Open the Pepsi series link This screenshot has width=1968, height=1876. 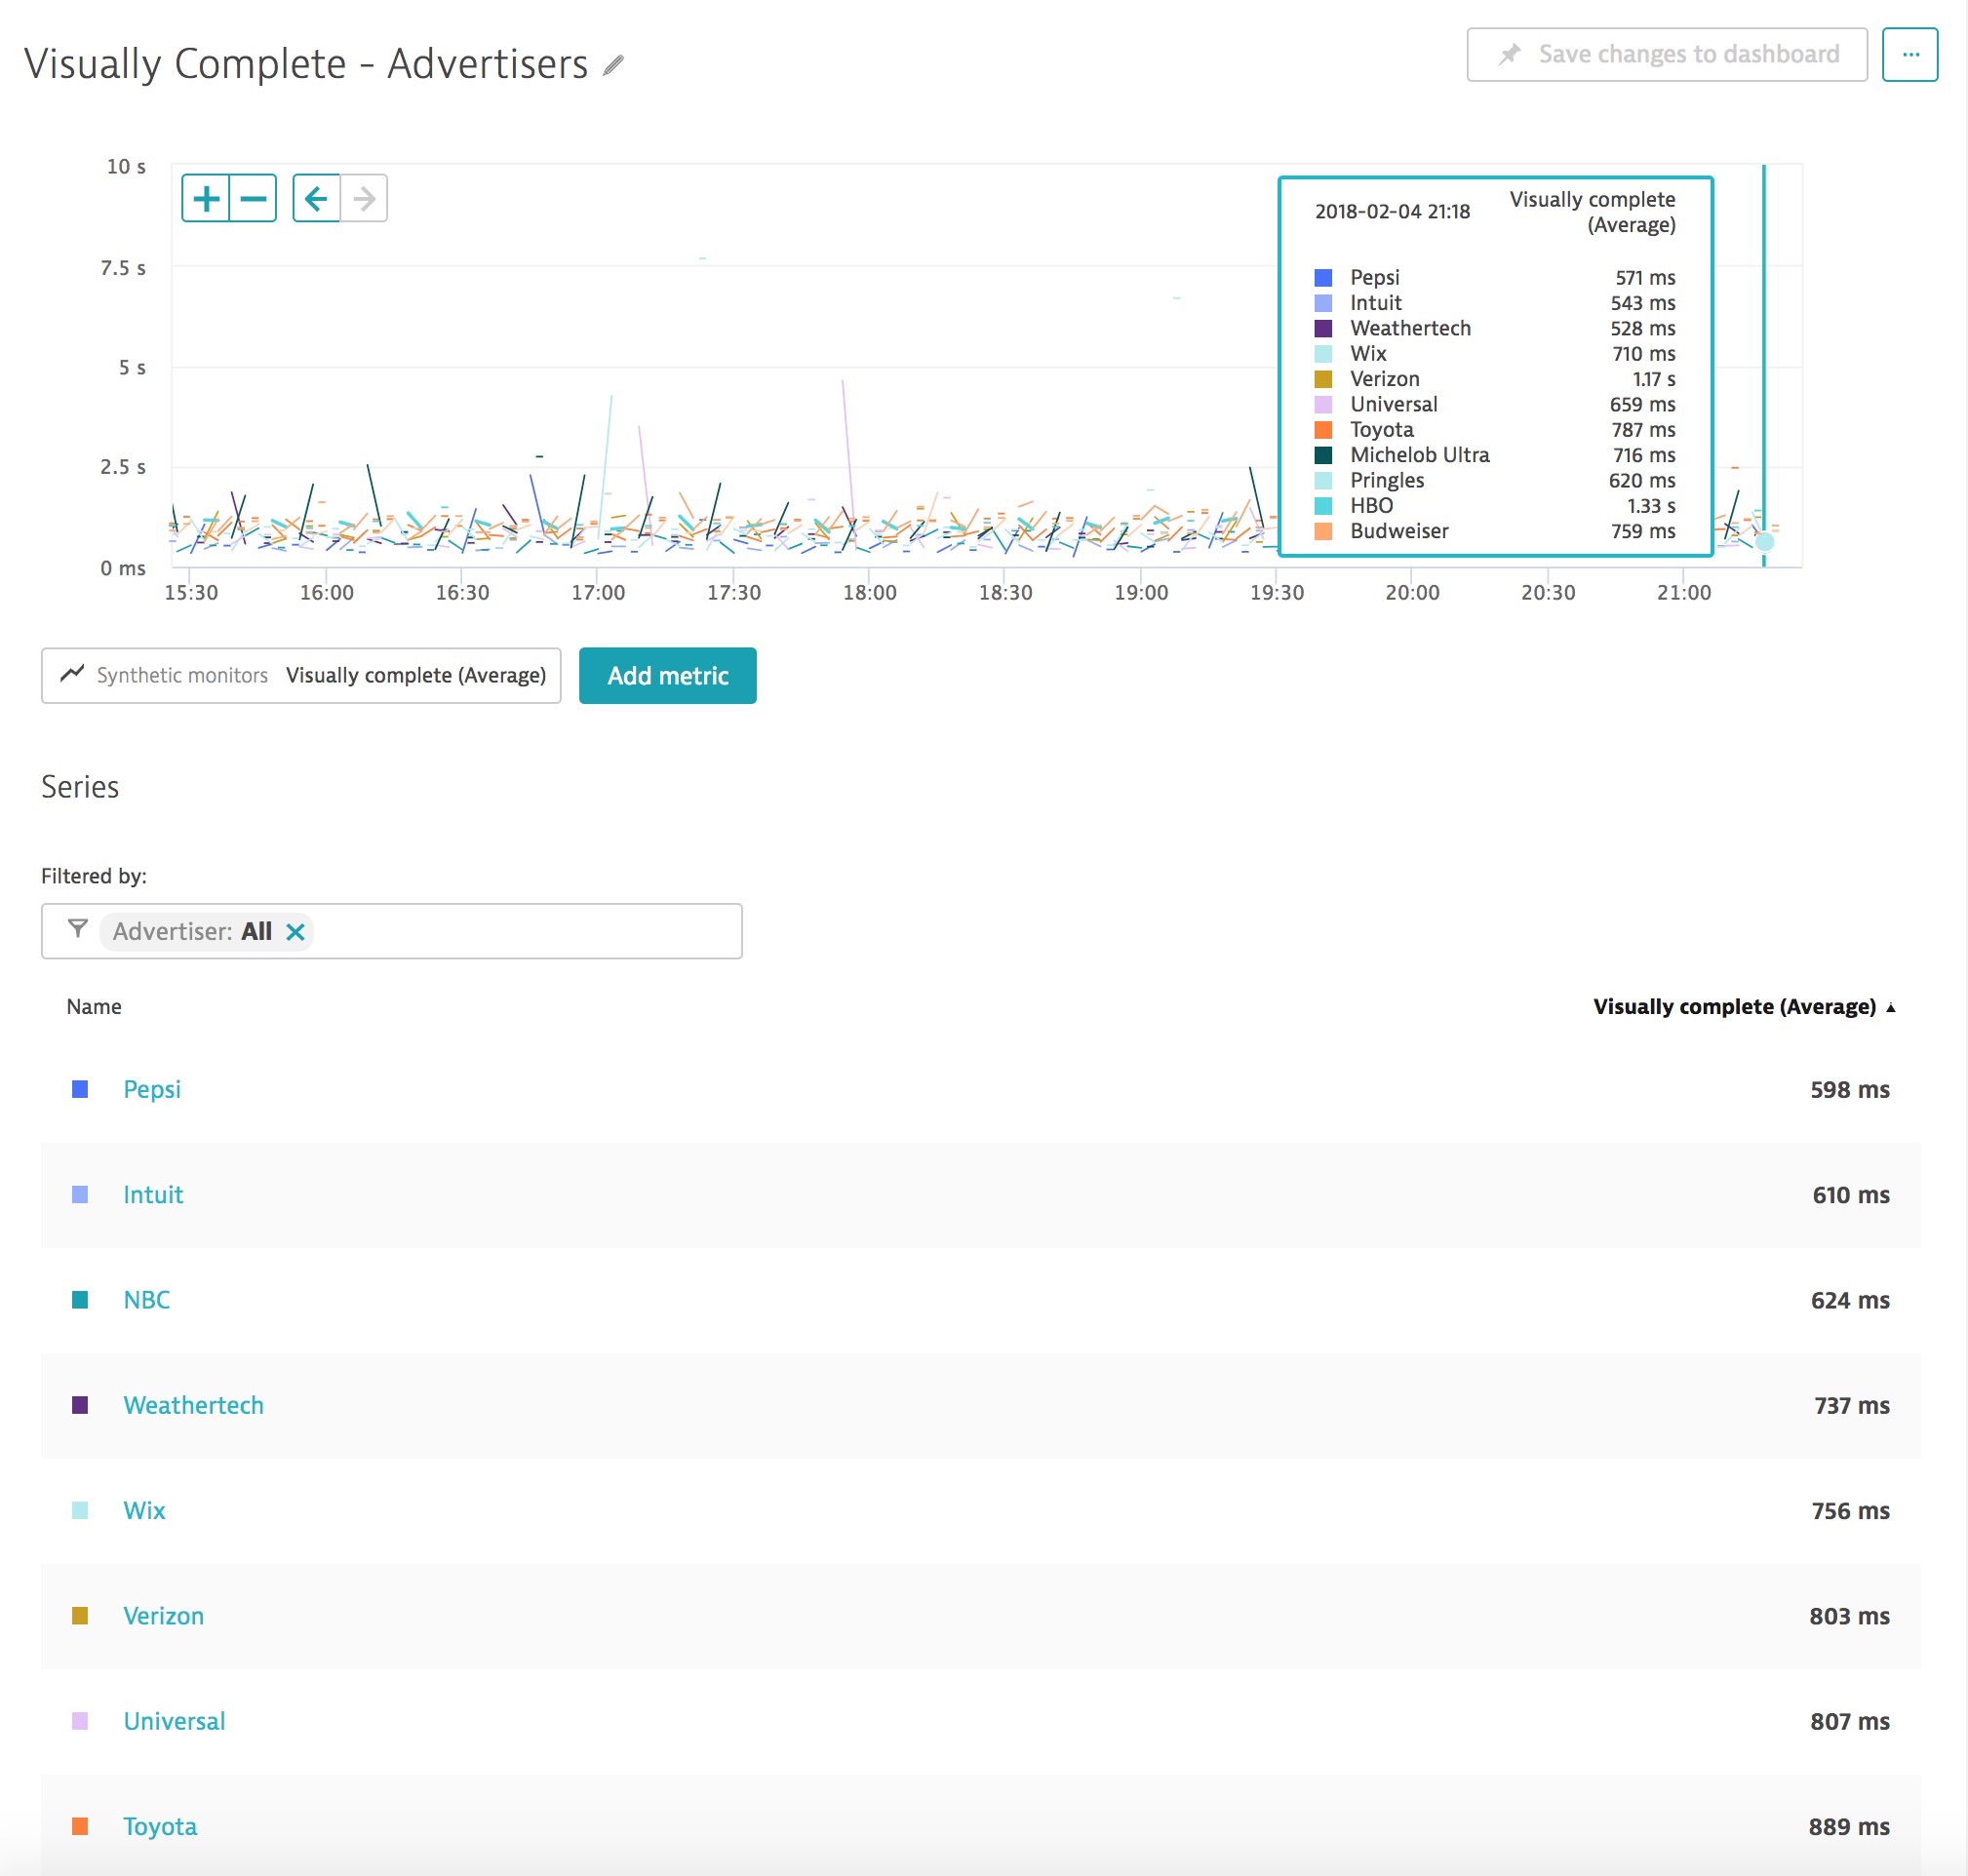coord(152,1089)
